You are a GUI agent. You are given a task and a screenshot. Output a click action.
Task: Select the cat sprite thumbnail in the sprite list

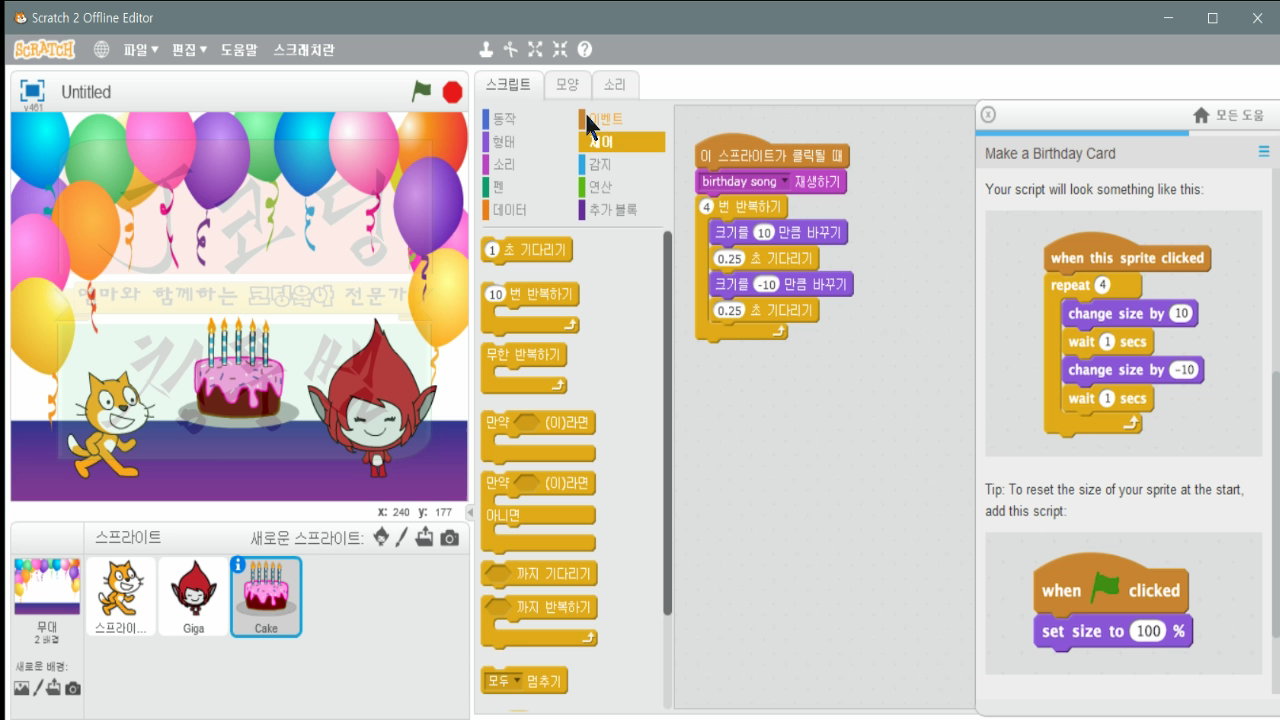(x=121, y=597)
